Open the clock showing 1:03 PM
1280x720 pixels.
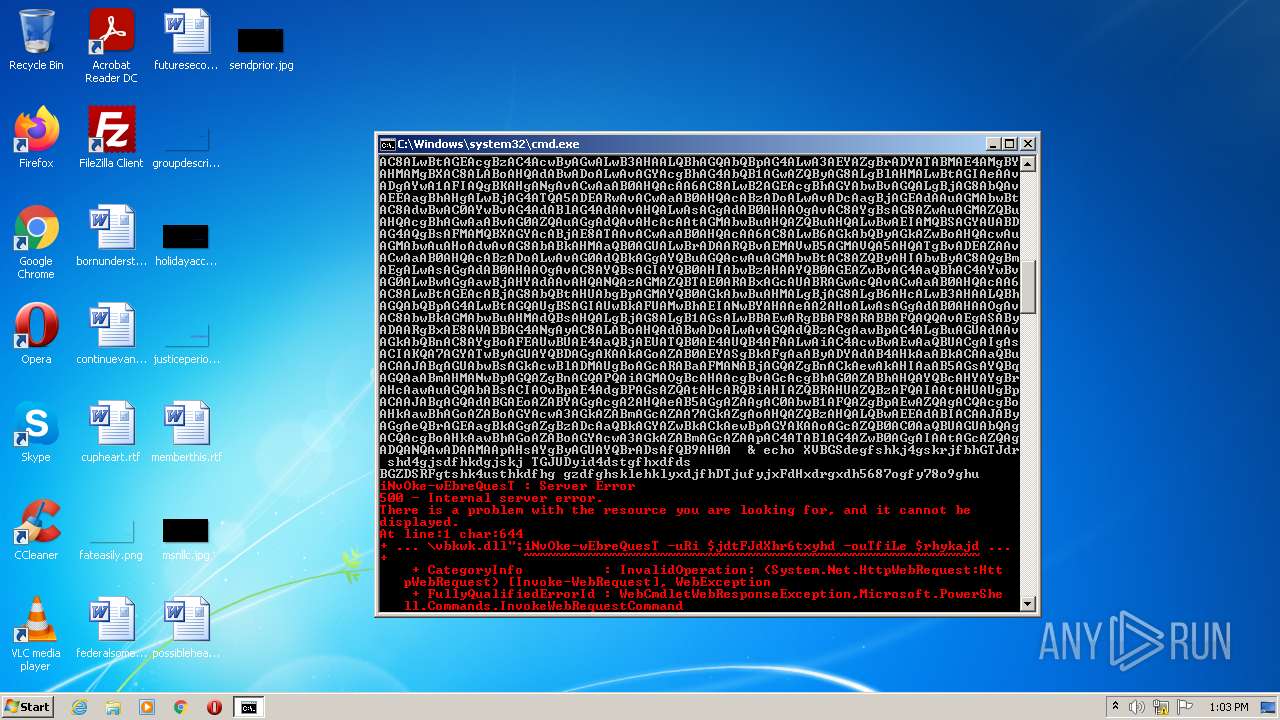click(1229, 707)
